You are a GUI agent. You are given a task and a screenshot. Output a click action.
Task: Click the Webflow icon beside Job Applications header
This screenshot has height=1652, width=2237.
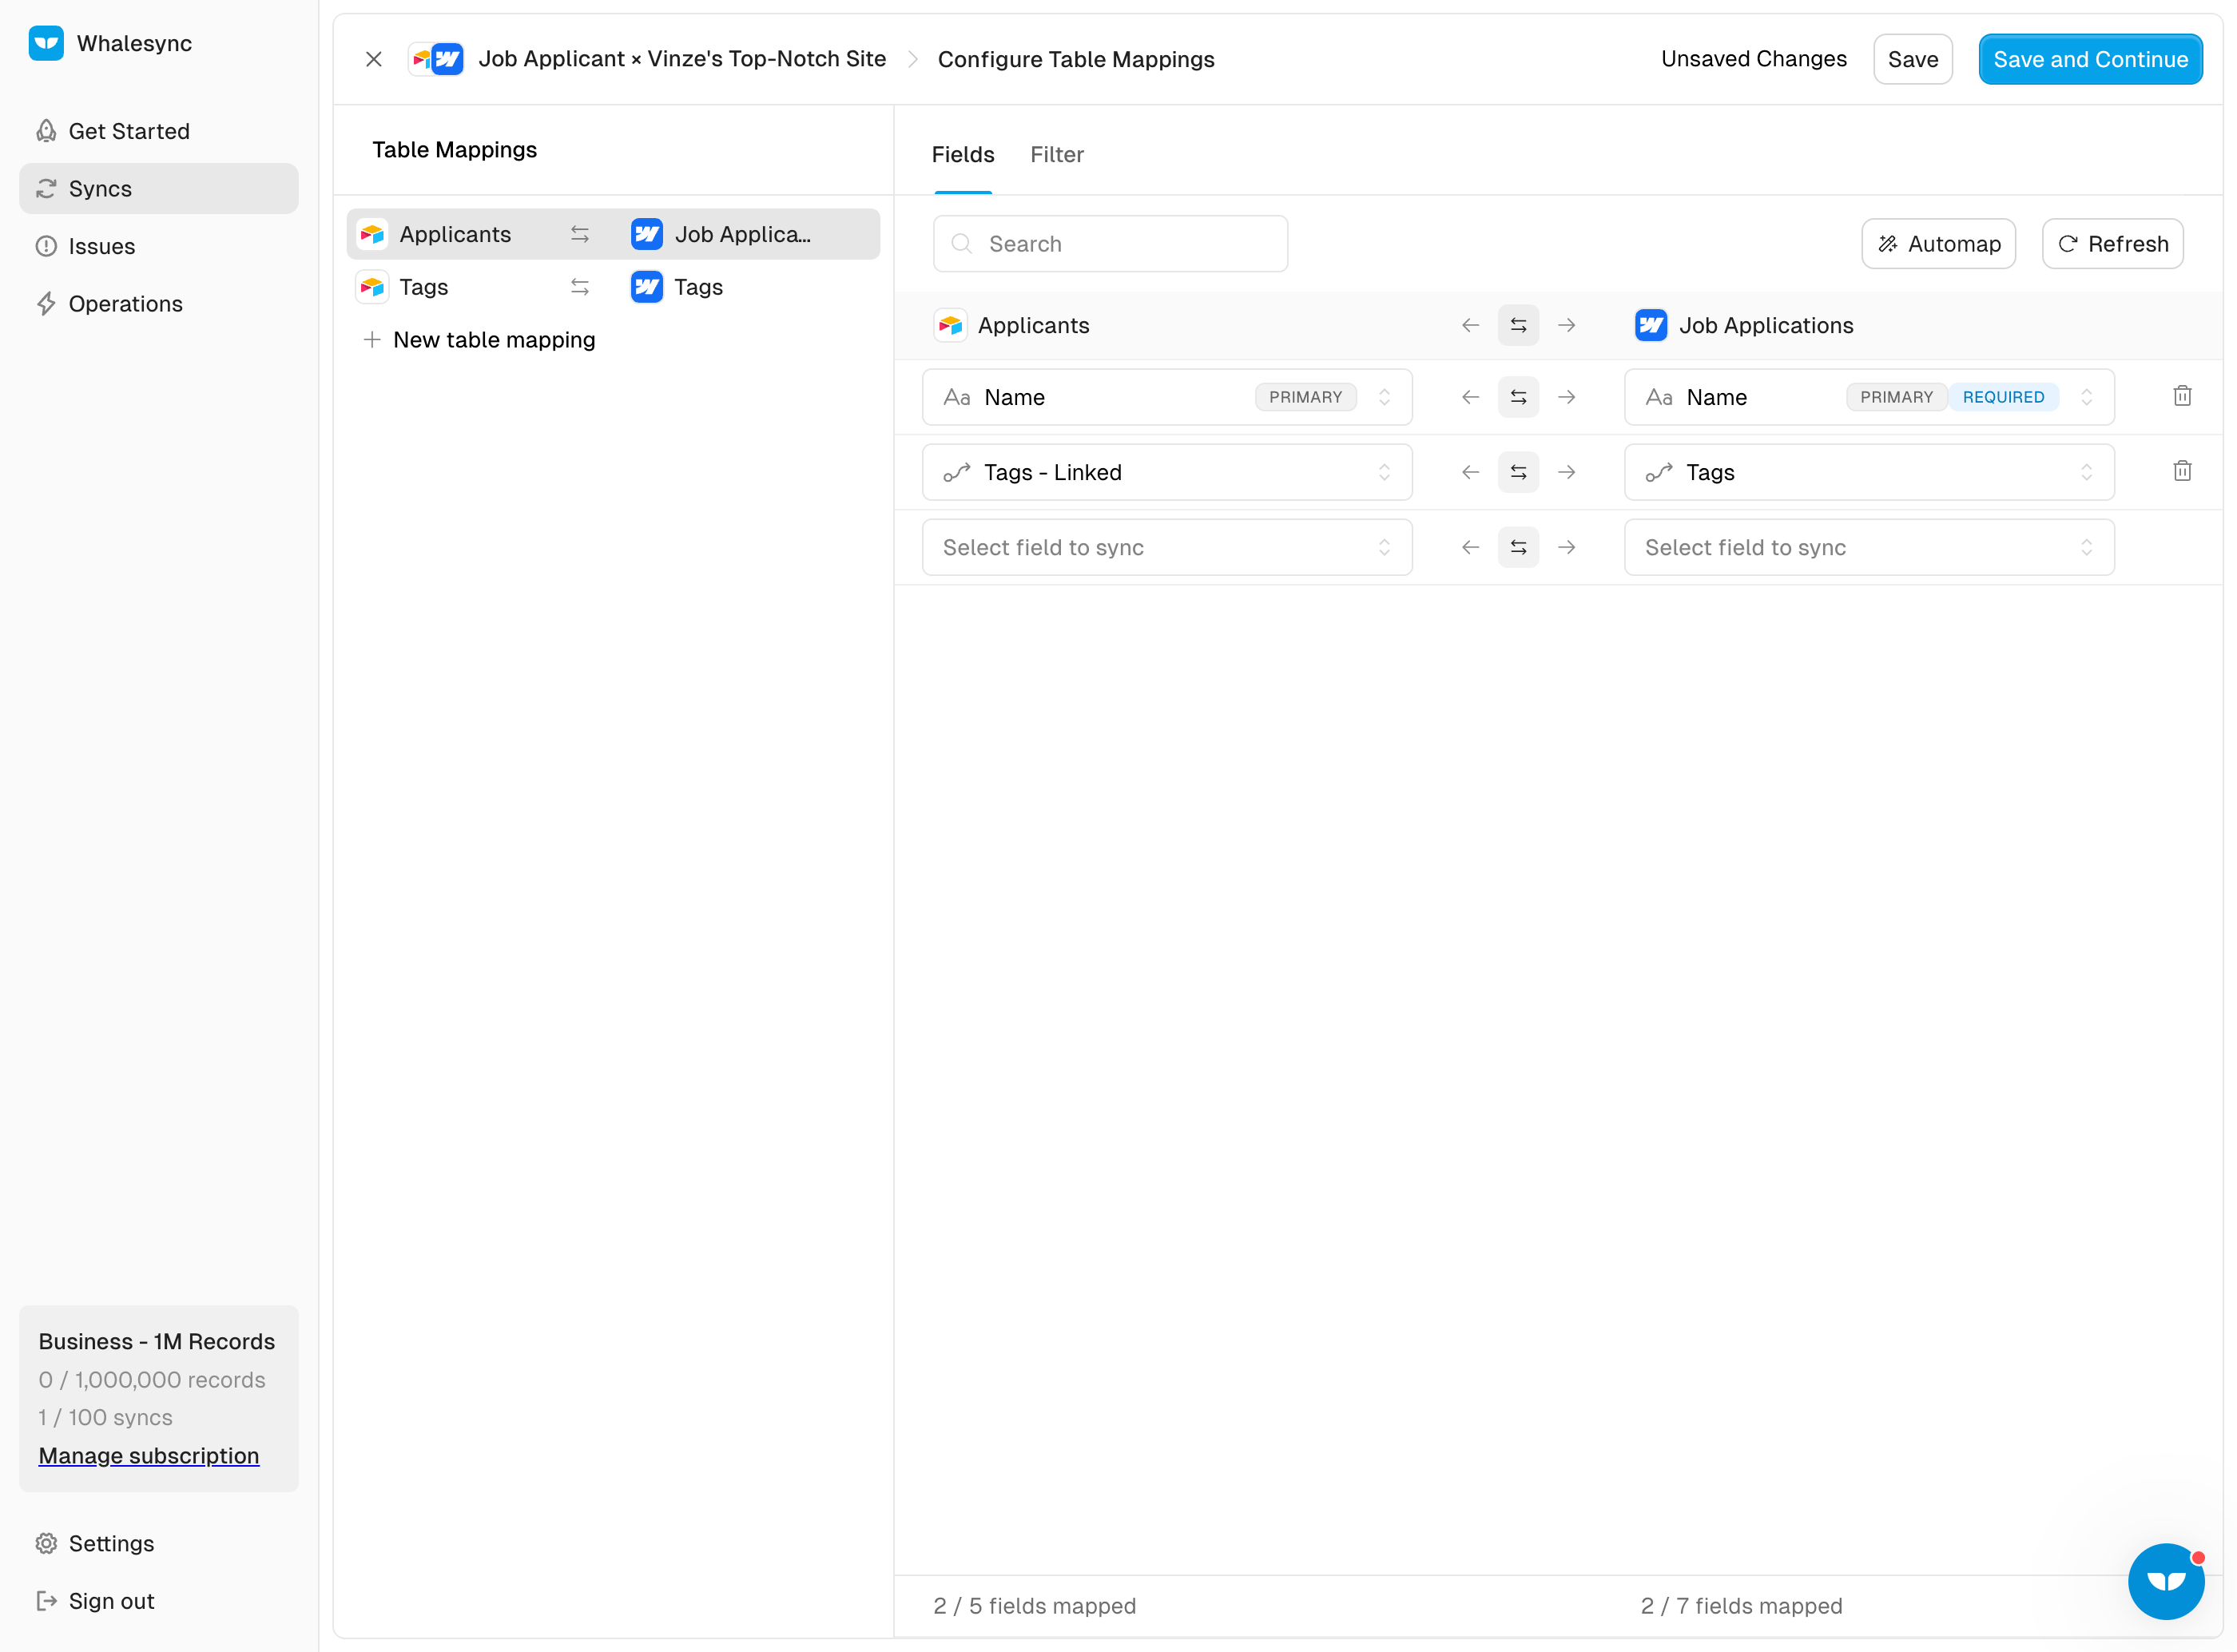1651,325
